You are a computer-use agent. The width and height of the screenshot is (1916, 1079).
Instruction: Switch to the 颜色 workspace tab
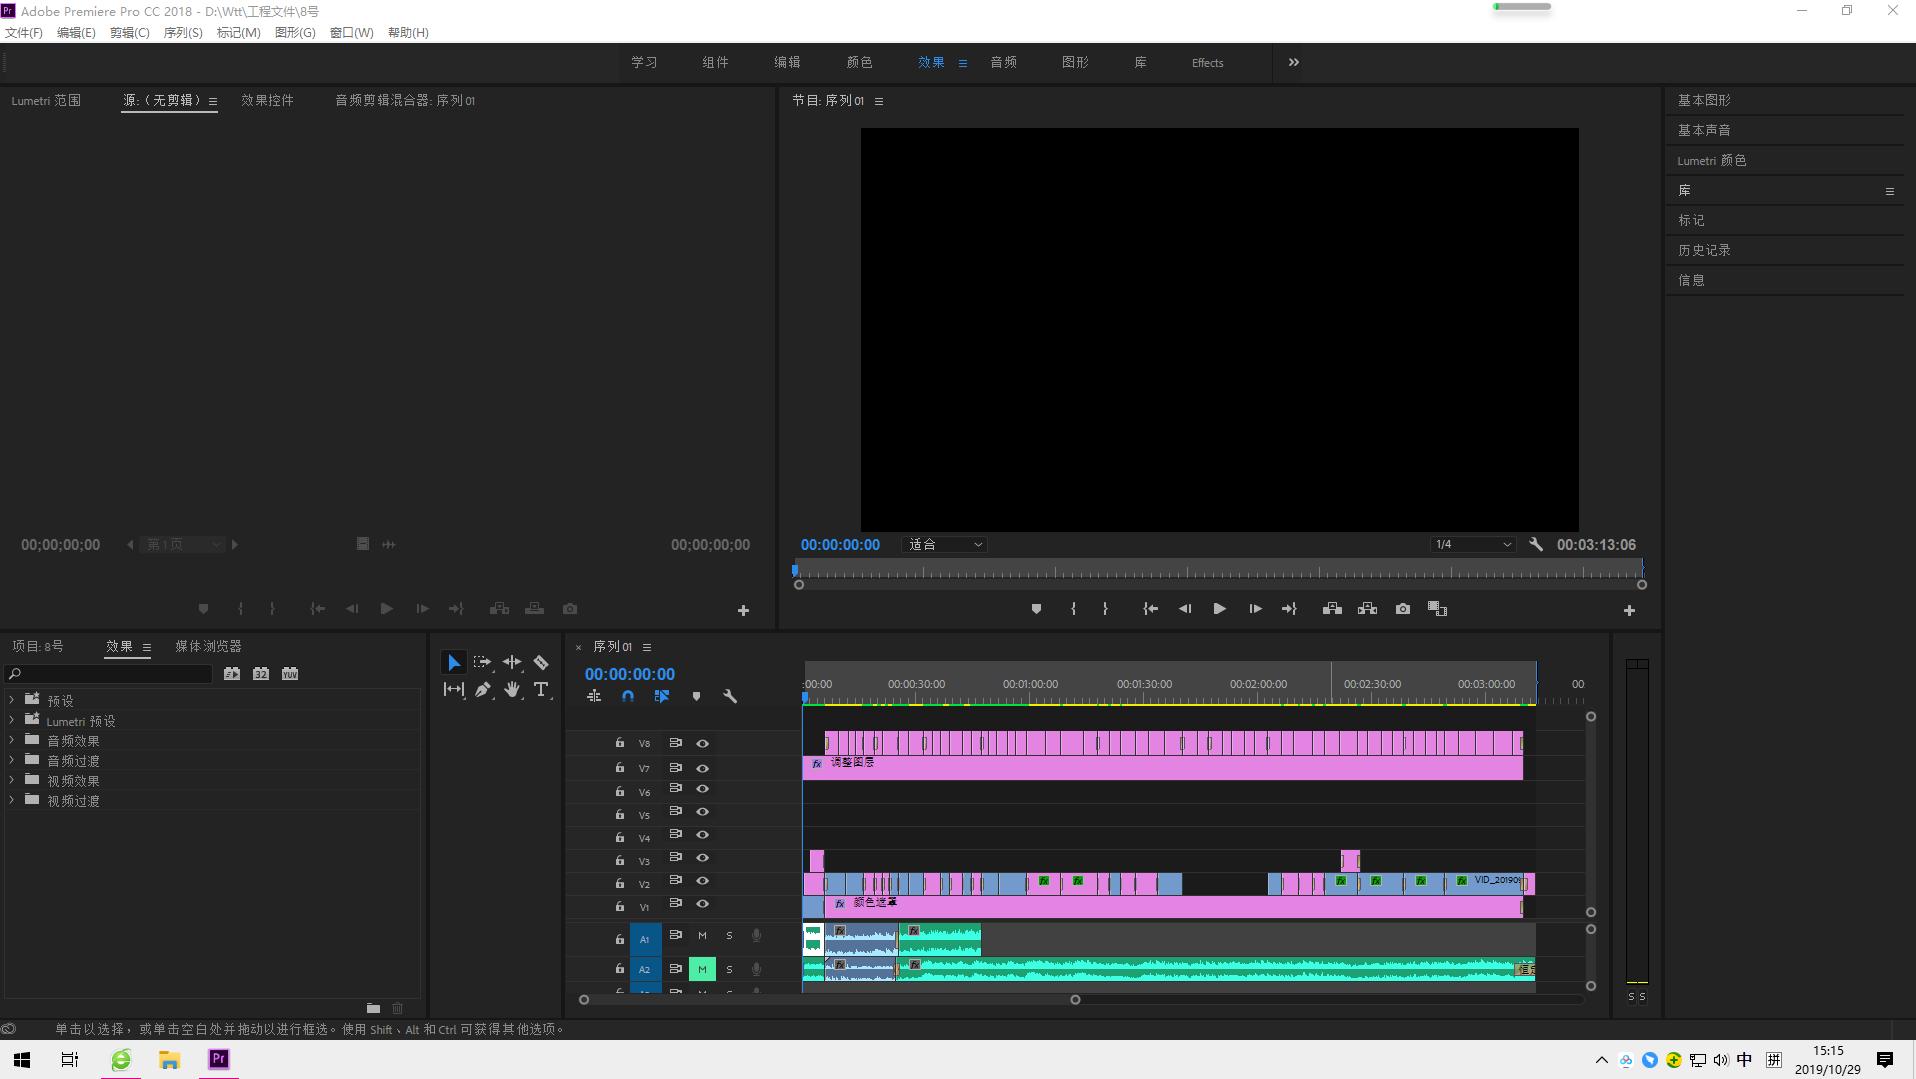click(x=859, y=63)
